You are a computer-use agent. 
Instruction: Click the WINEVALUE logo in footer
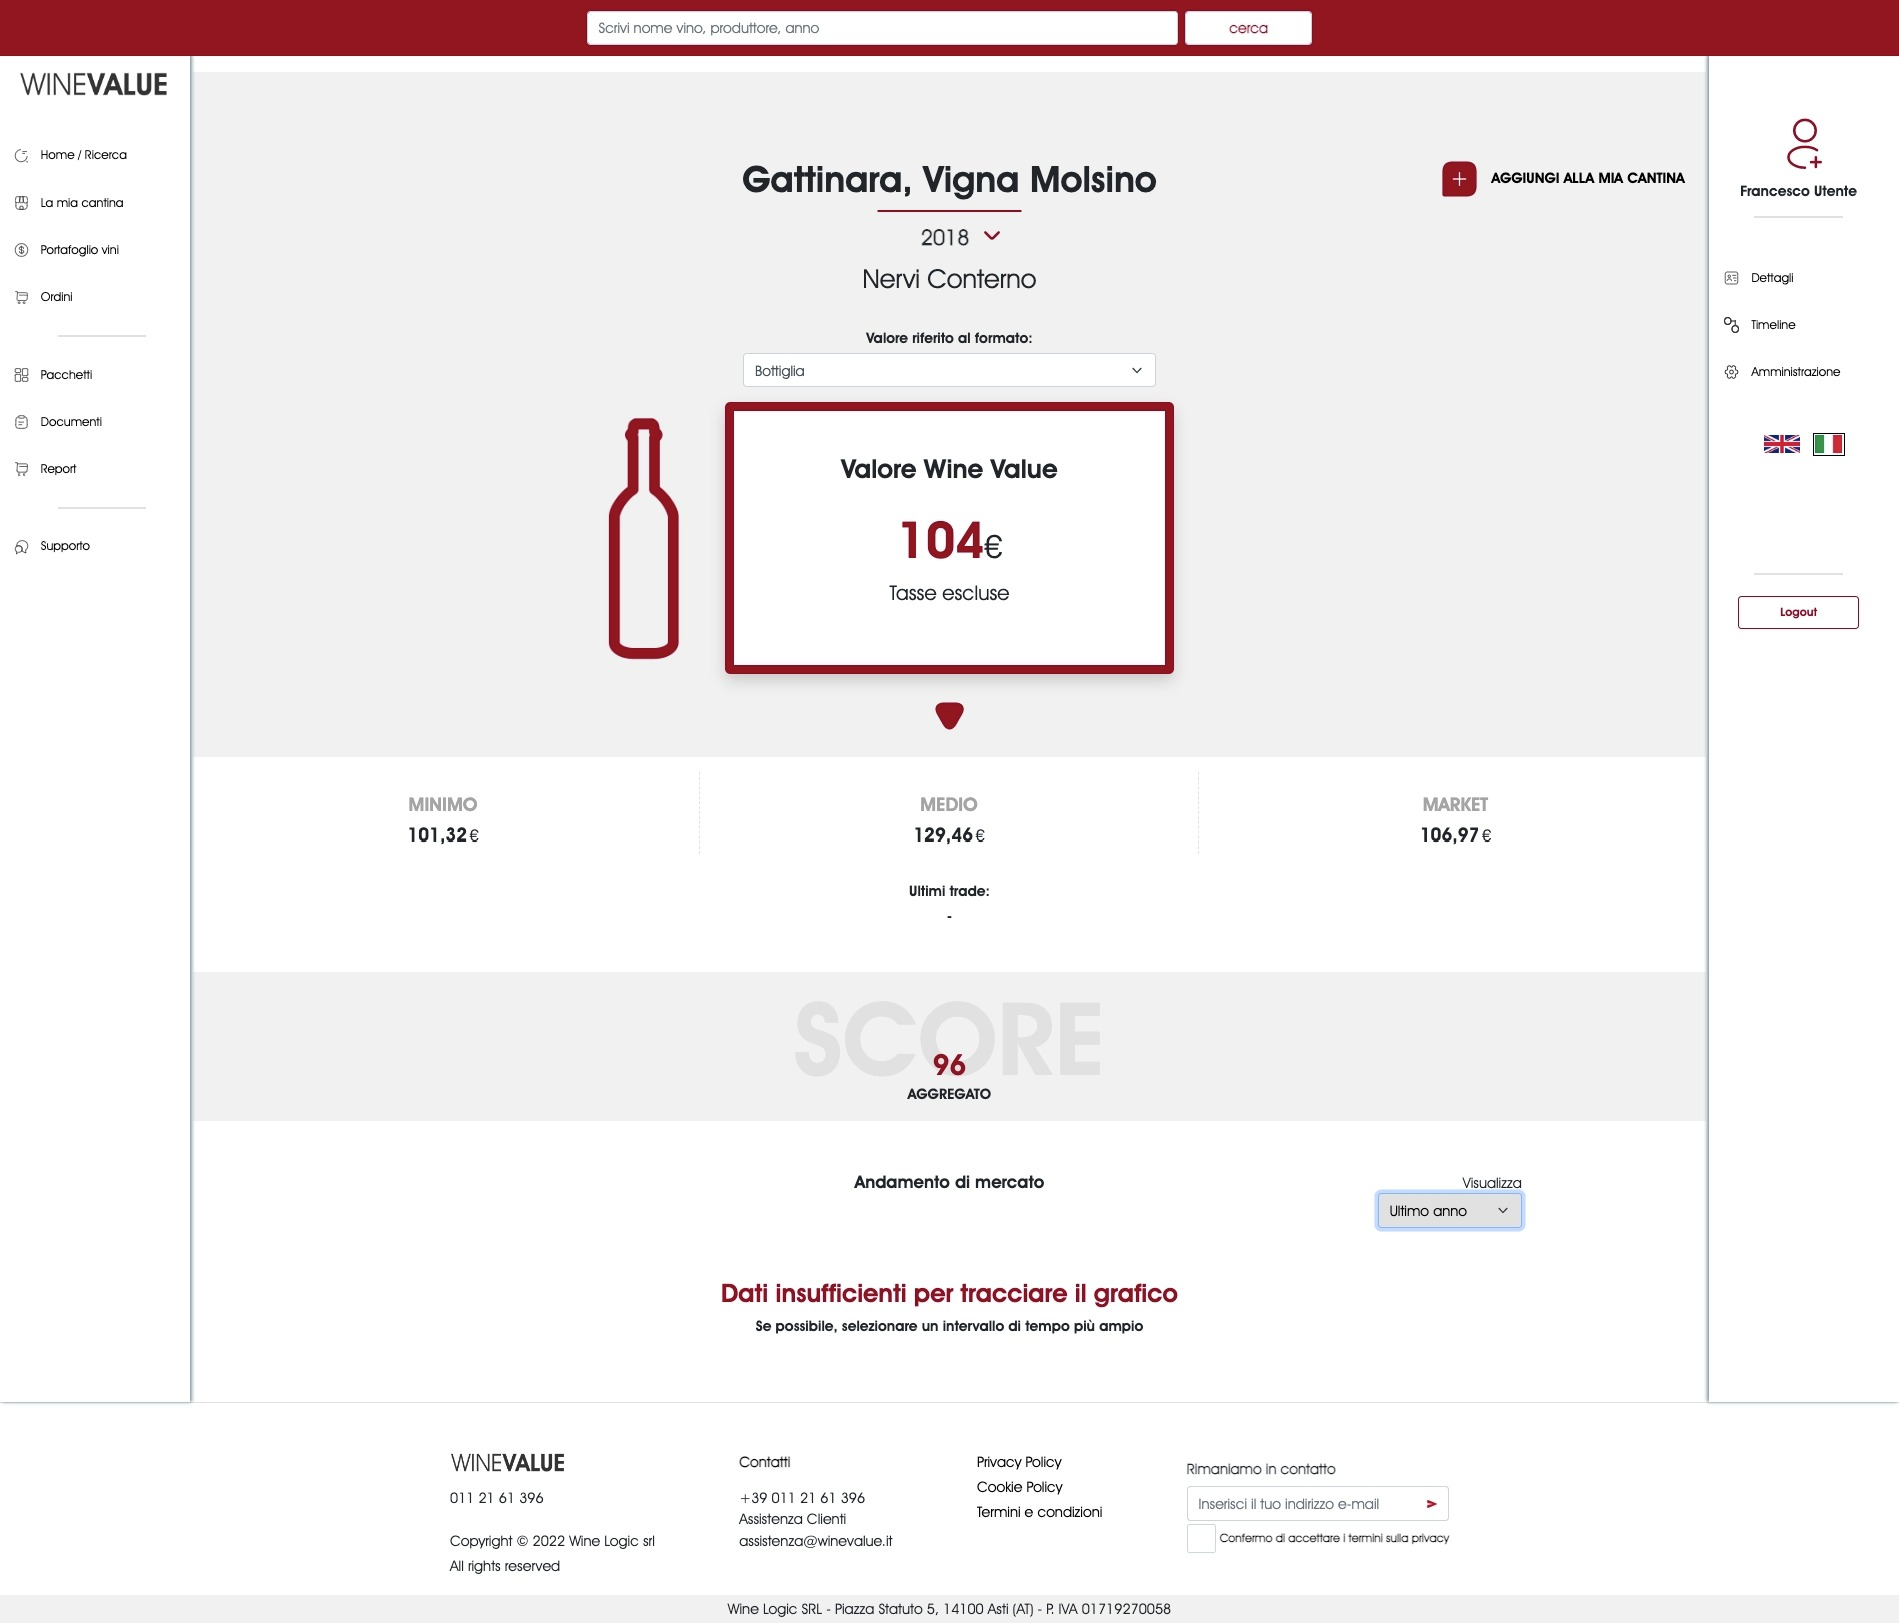coord(508,1463)
